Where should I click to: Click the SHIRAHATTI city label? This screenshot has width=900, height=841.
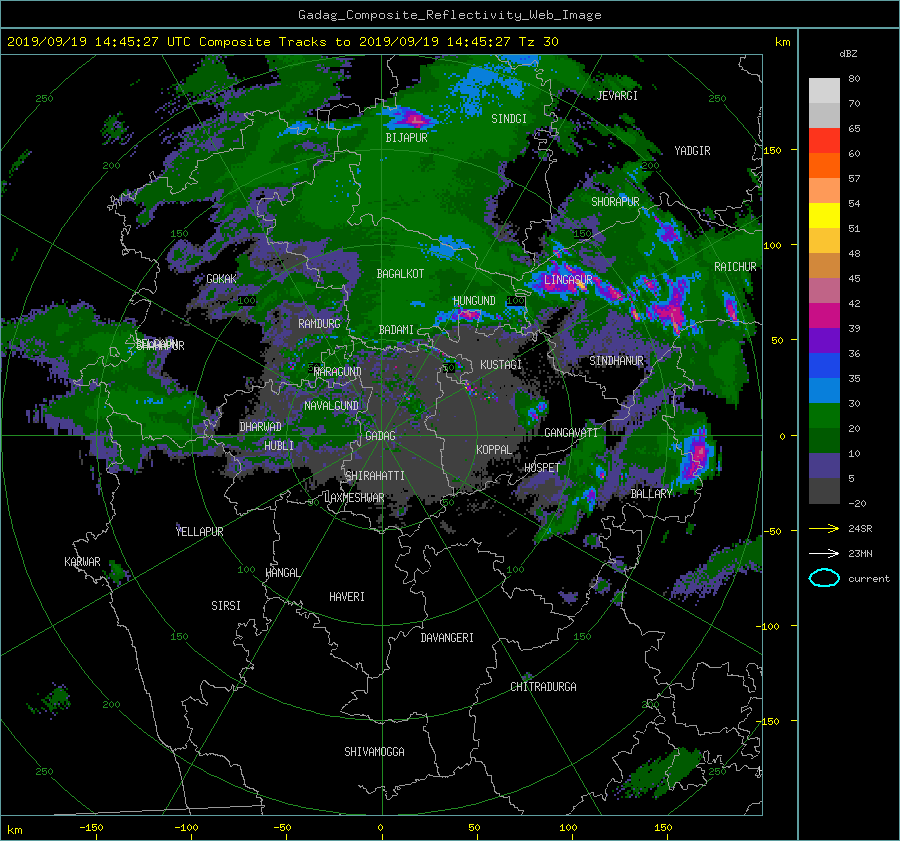tap(375, 476)
